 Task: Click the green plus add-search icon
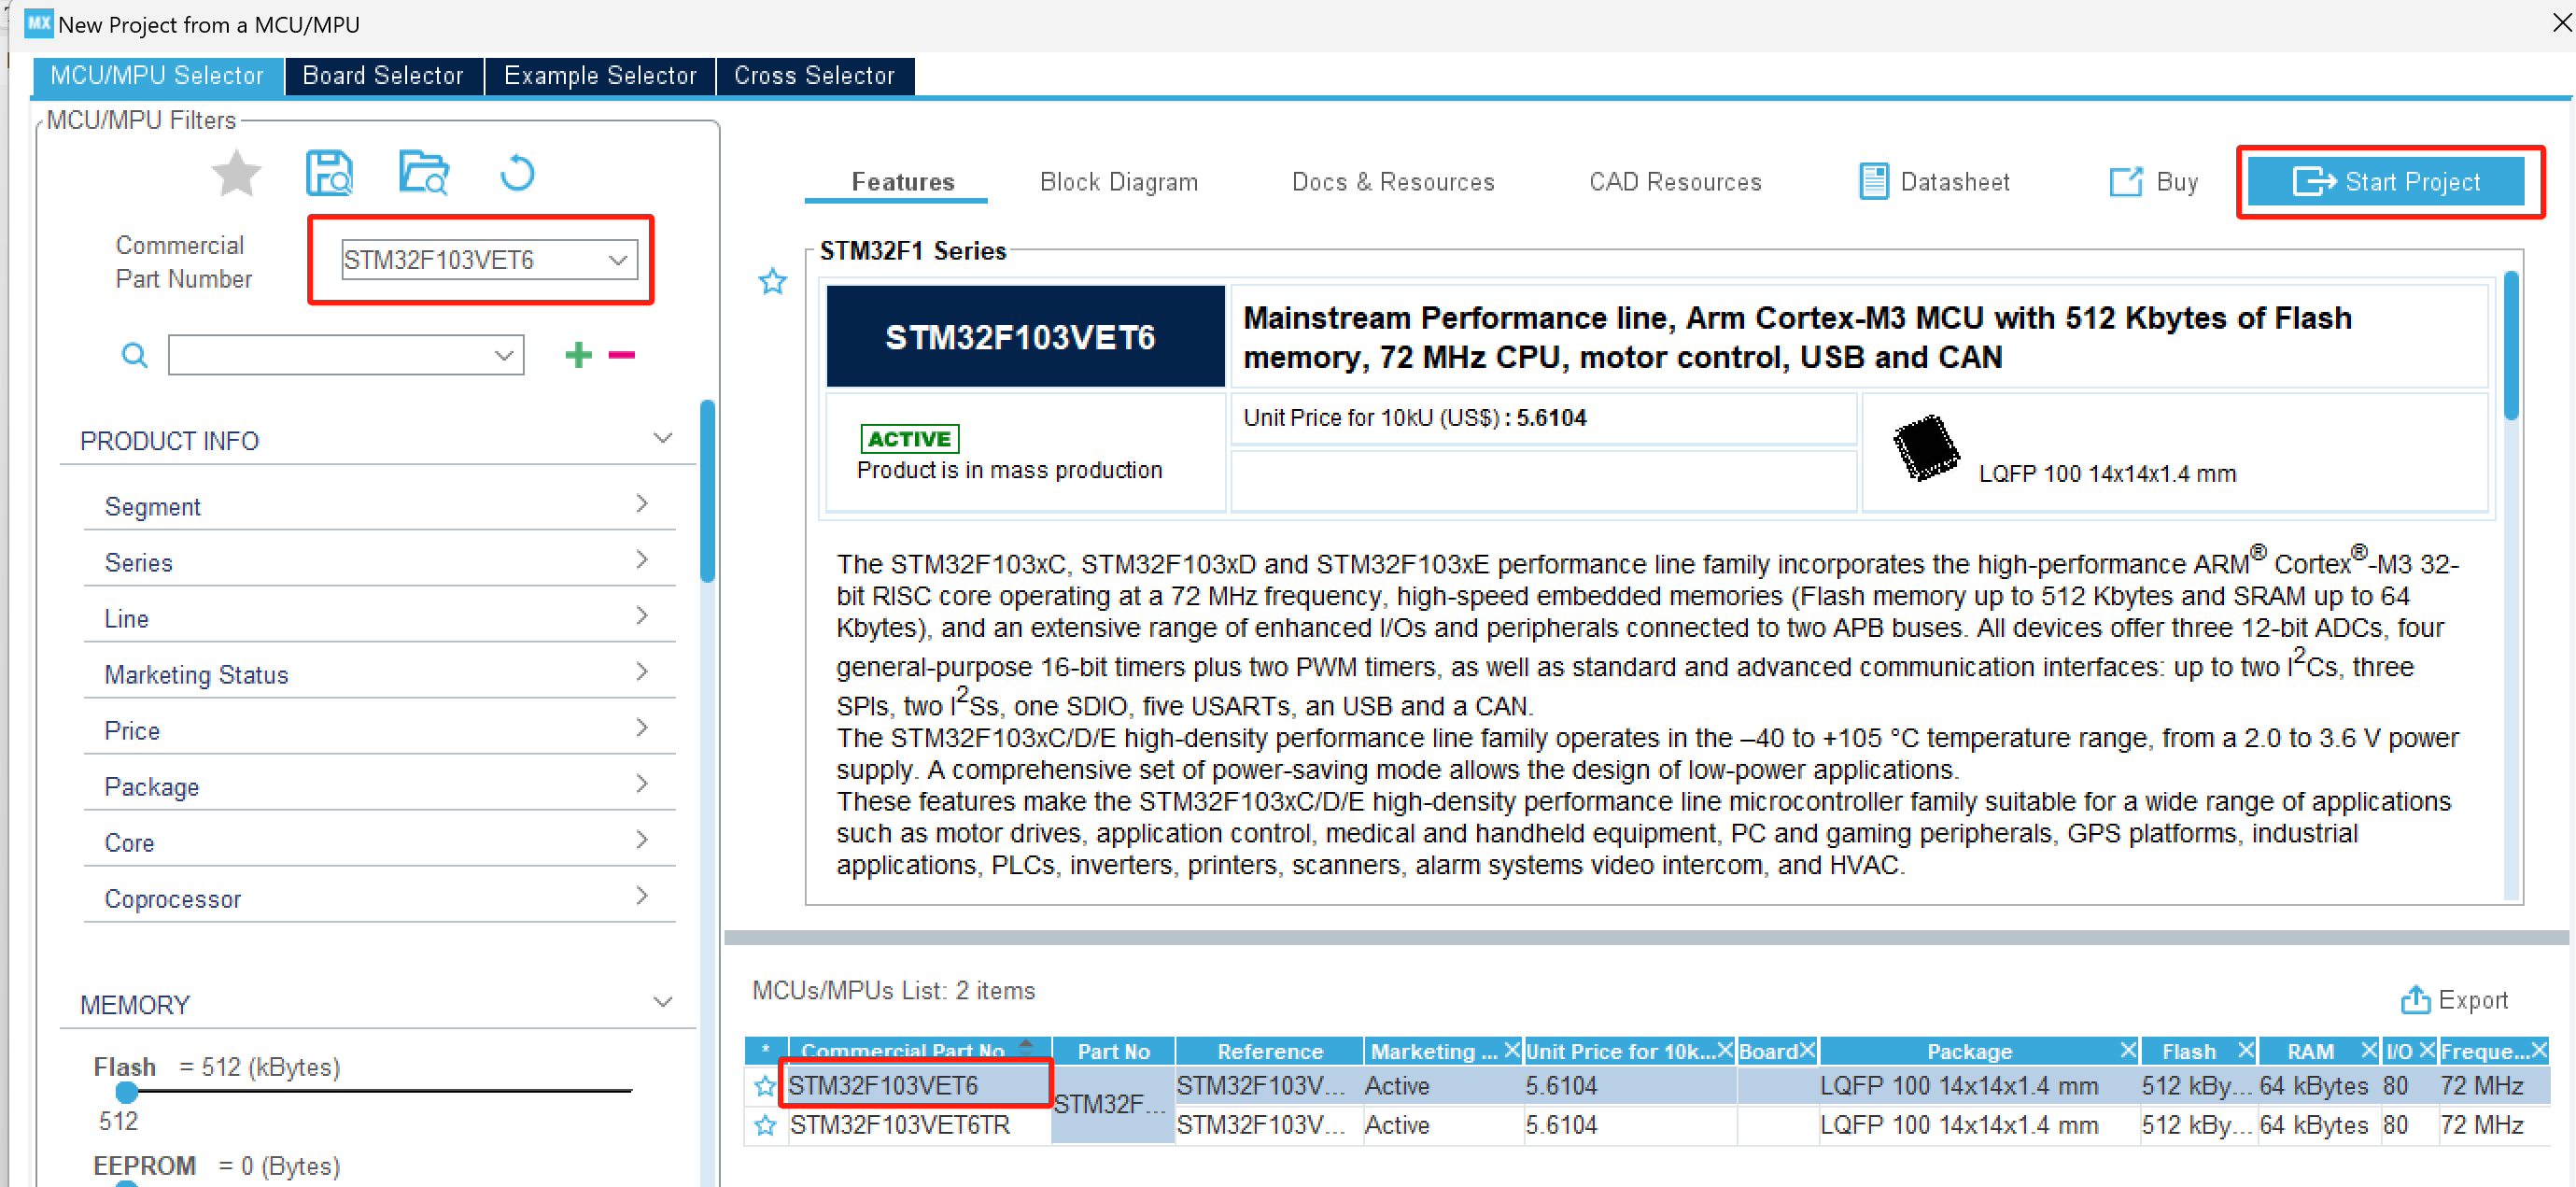click(578, 355)
